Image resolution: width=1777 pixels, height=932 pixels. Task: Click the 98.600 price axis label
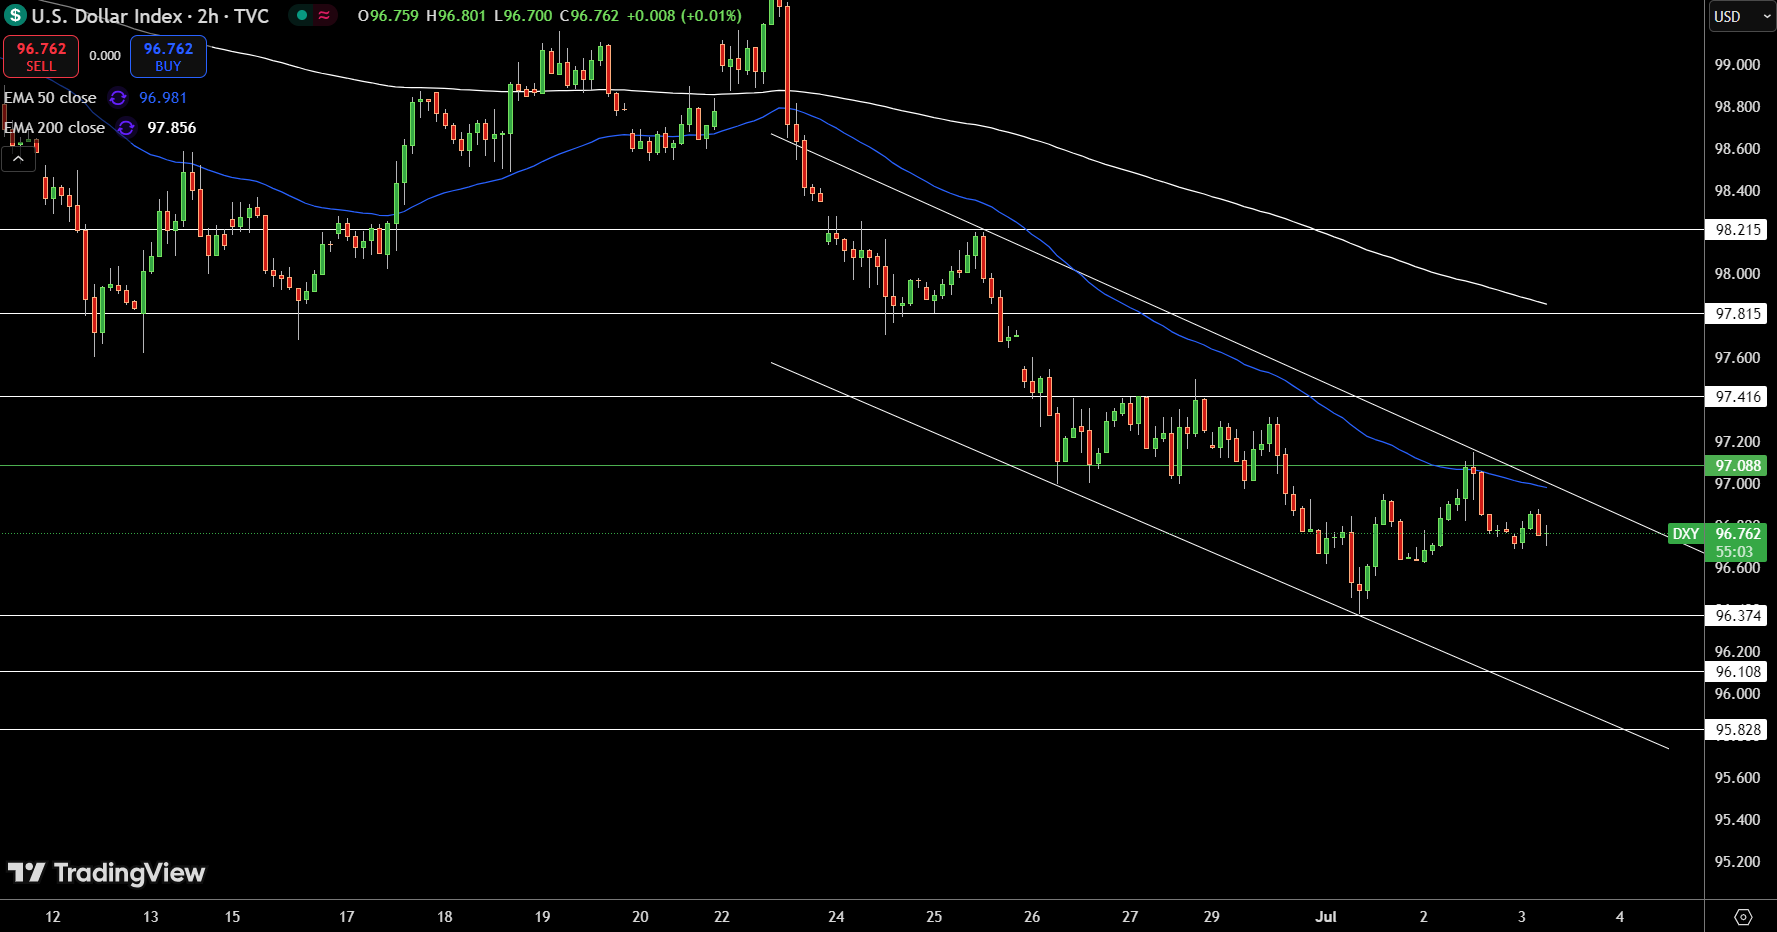click(1737, 149)
